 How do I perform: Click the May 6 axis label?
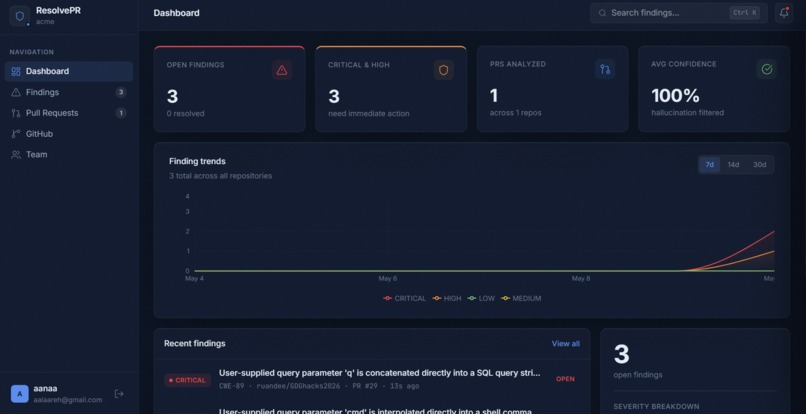pos(388,278)
